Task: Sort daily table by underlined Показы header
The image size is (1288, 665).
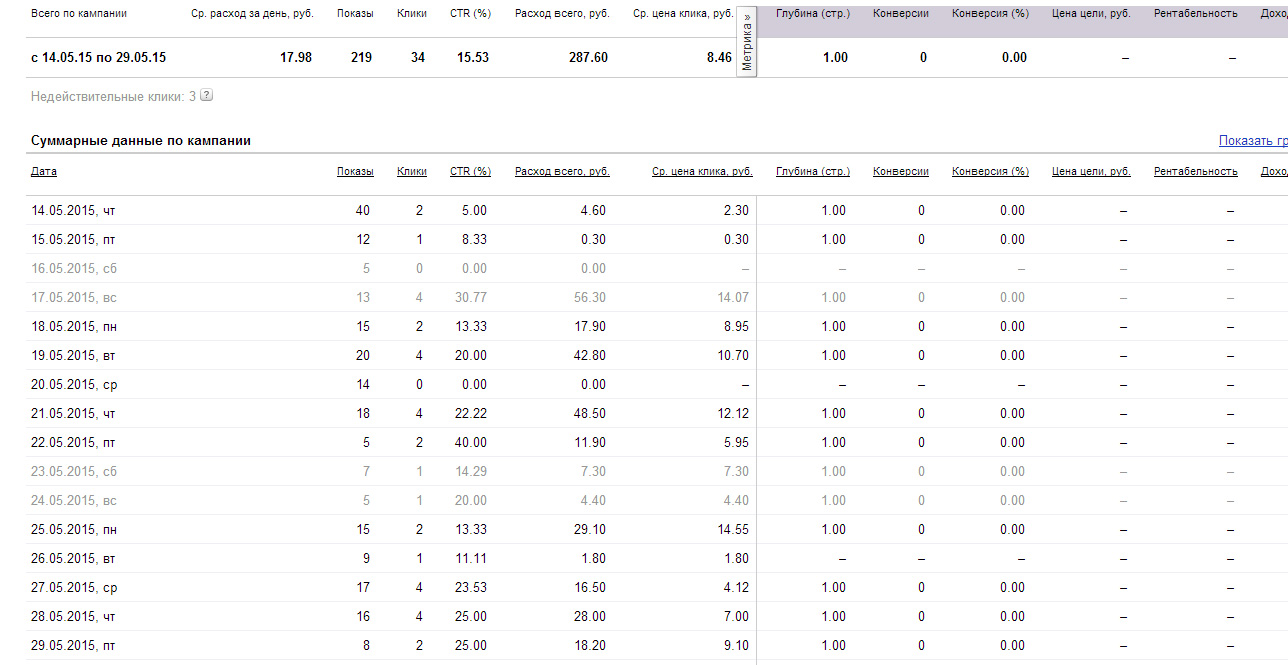Action: [x=355, y=171]
